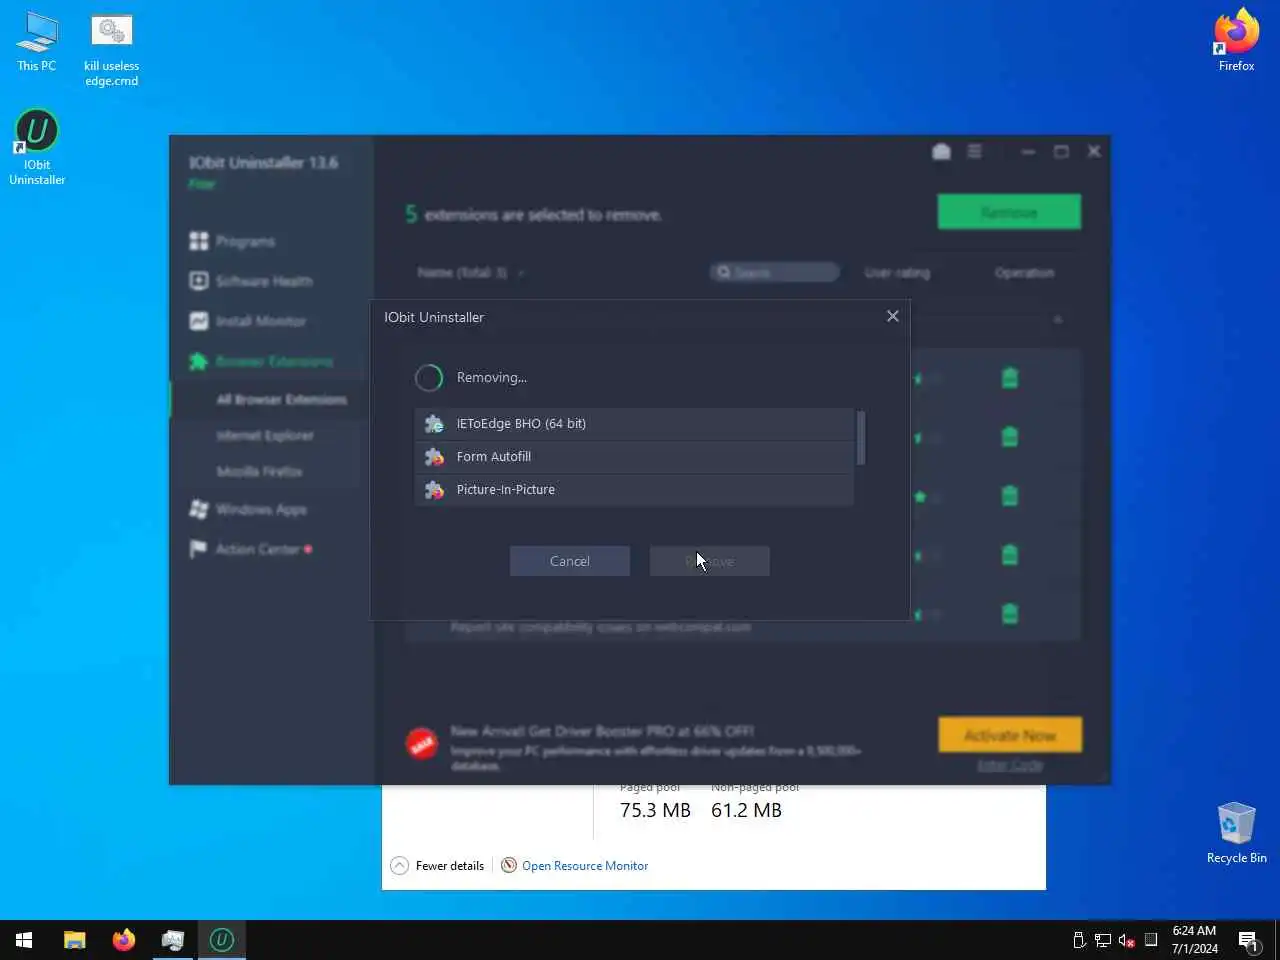This screenshot has width=1280, height=960.
Task: Click the Install Monitor chart icon
Action: 199,321
